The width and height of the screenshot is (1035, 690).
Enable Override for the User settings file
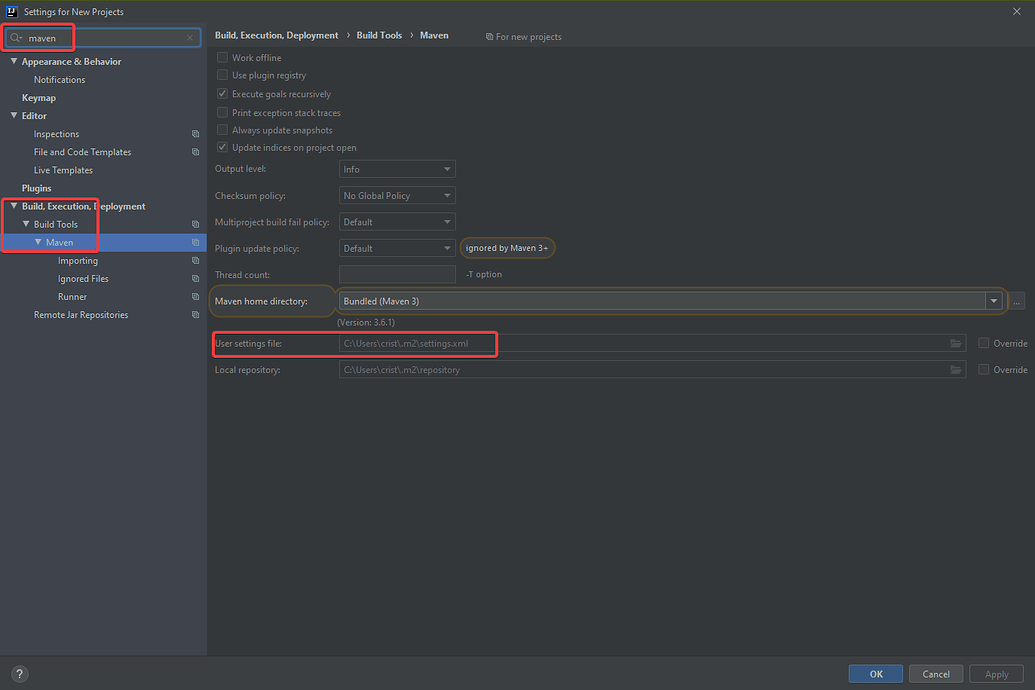[x=983, y=343]
